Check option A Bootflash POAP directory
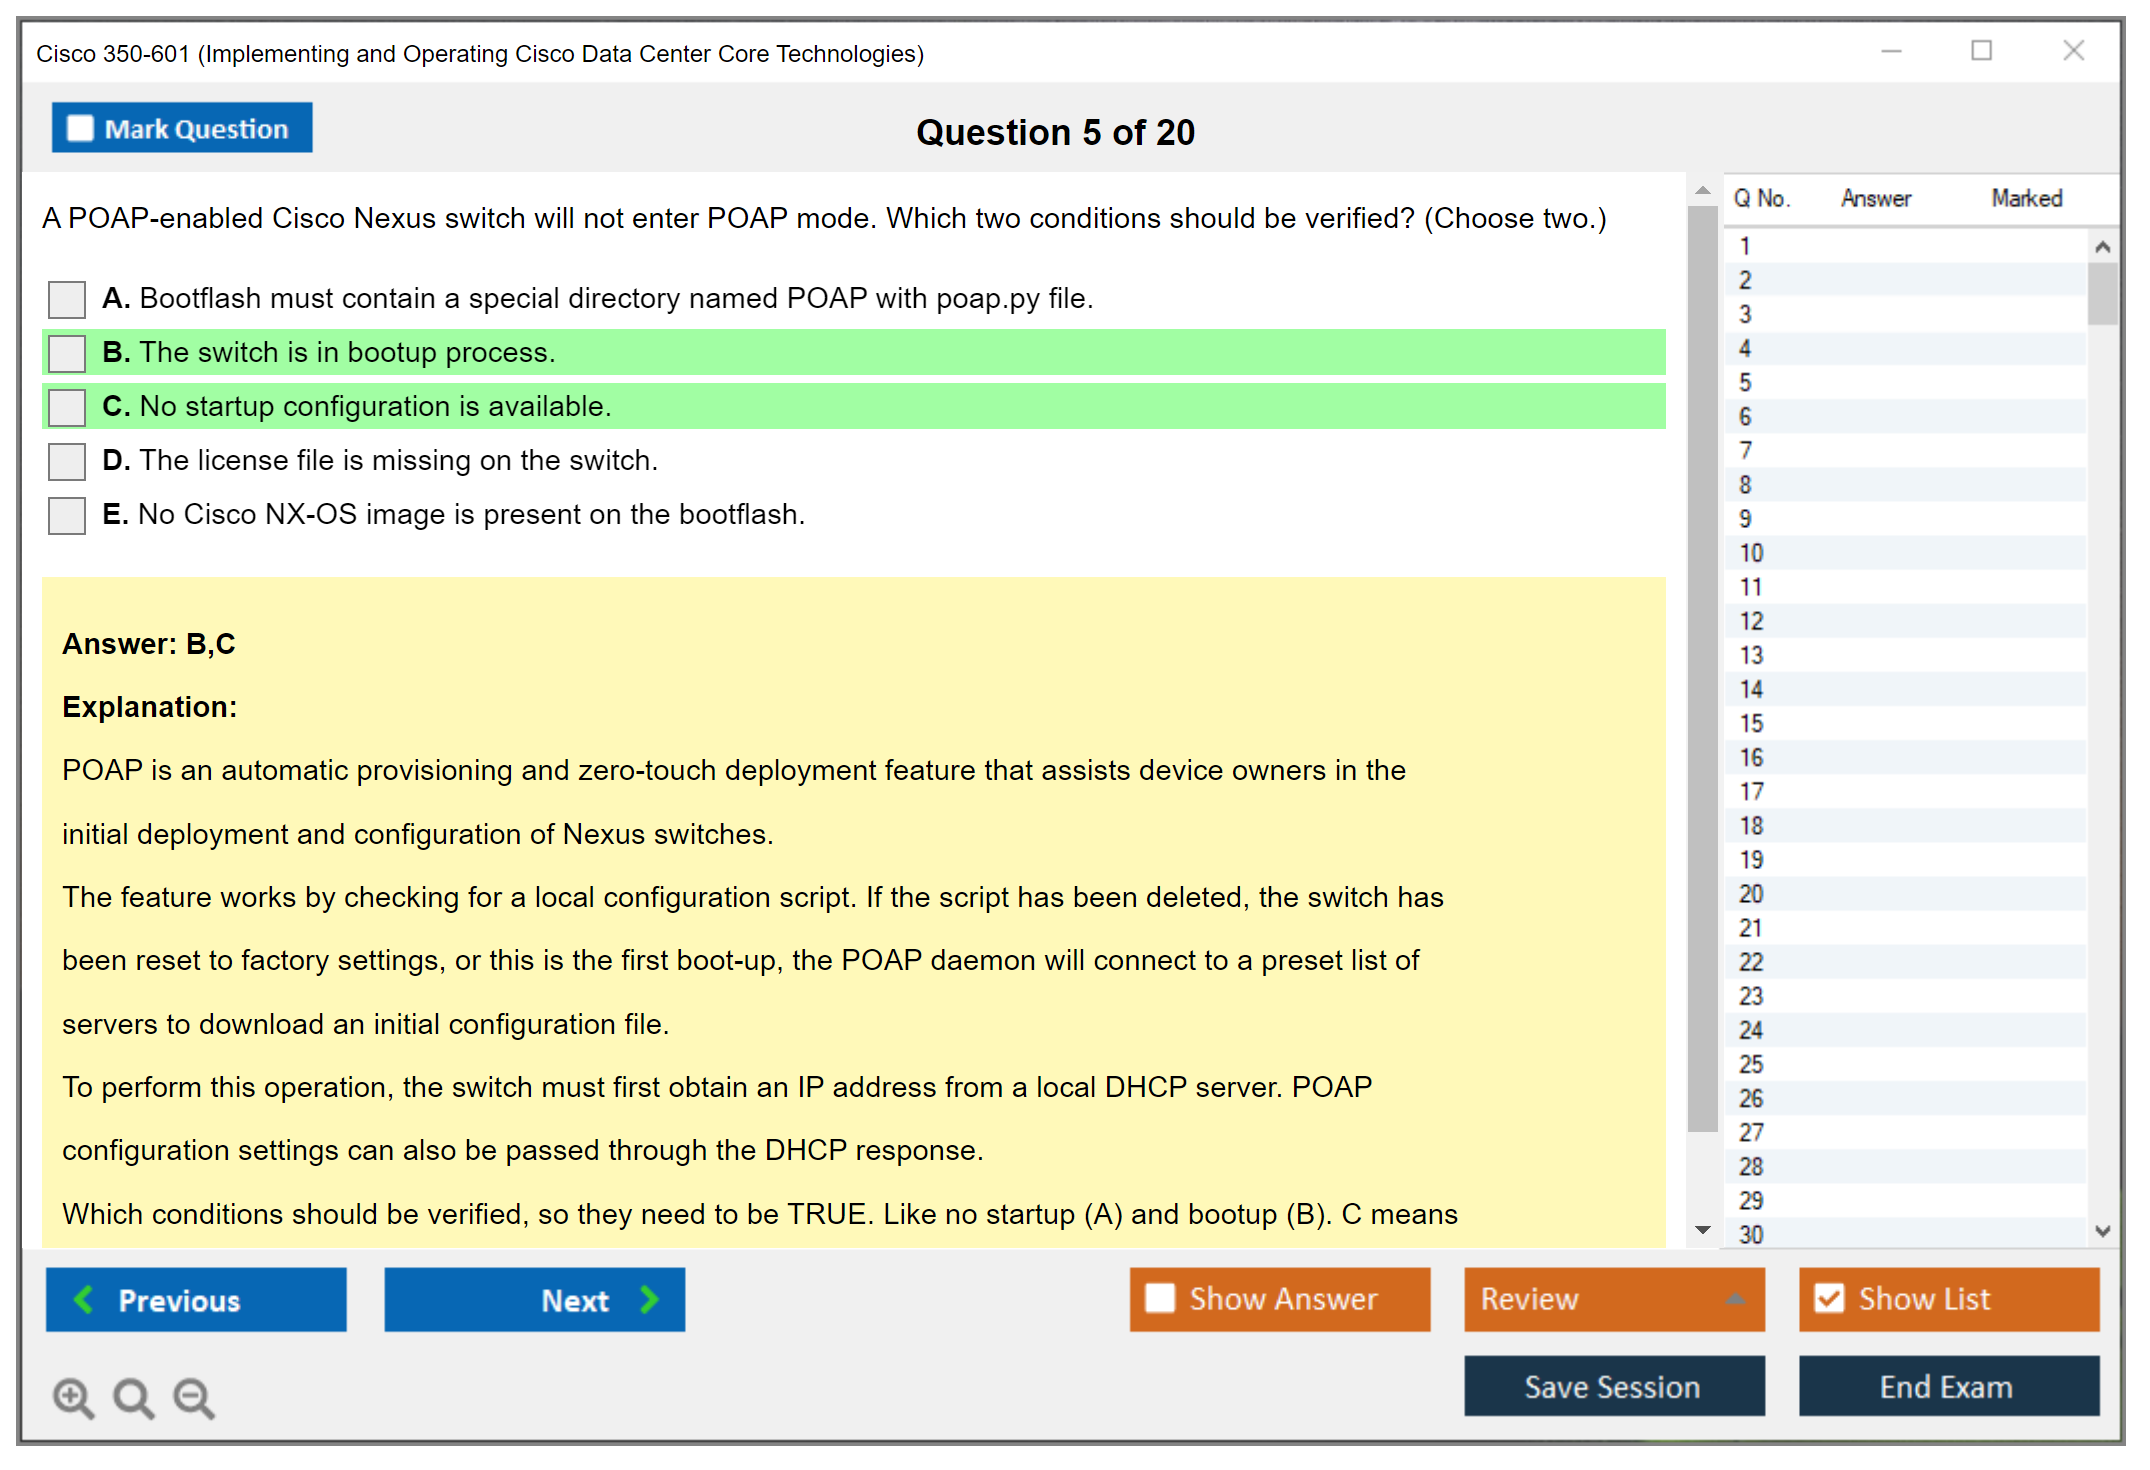2150x1470 pixels. pyautogui.click(x=67, y=299)
